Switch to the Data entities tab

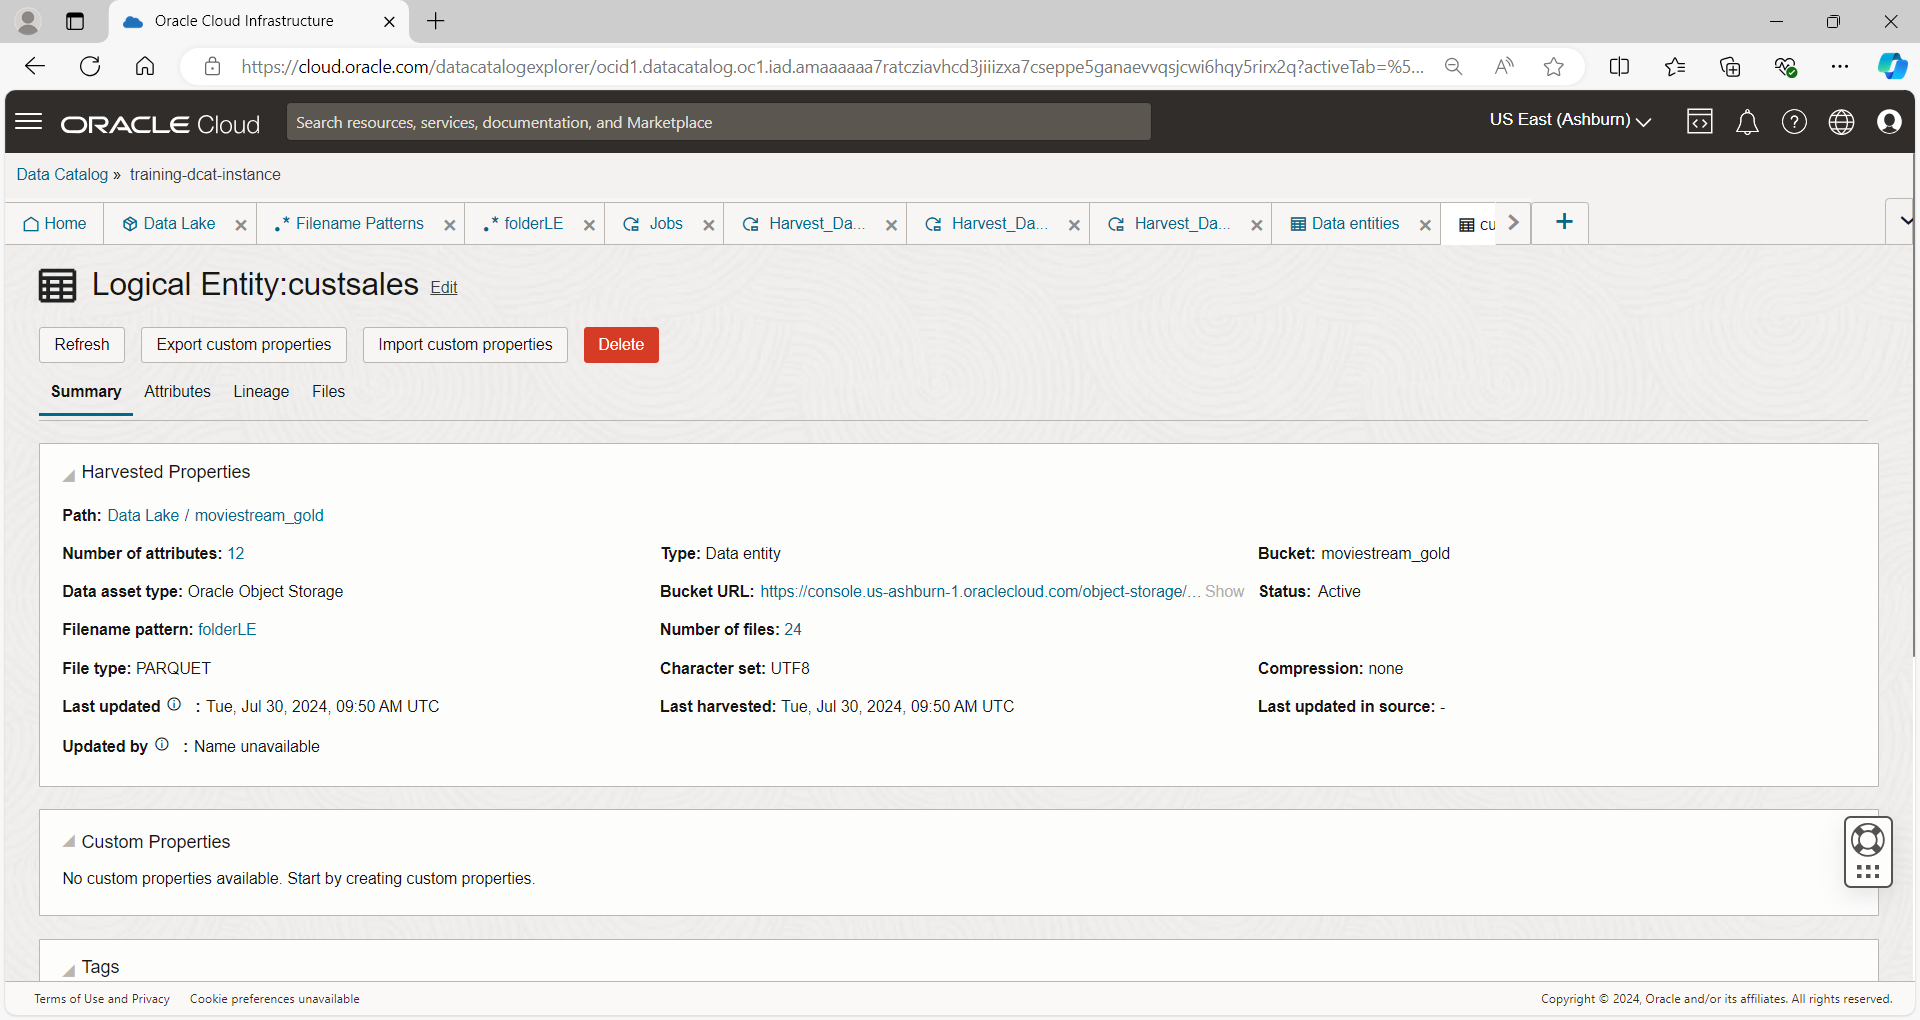pos(1345,224)
